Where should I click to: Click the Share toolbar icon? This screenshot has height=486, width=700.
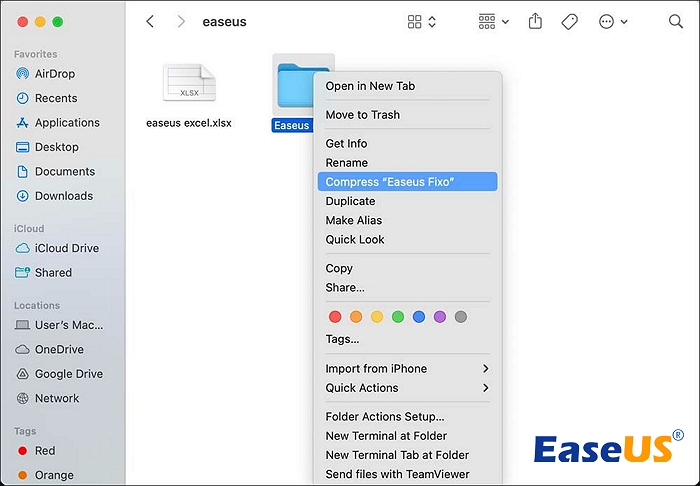coord(535,21)
